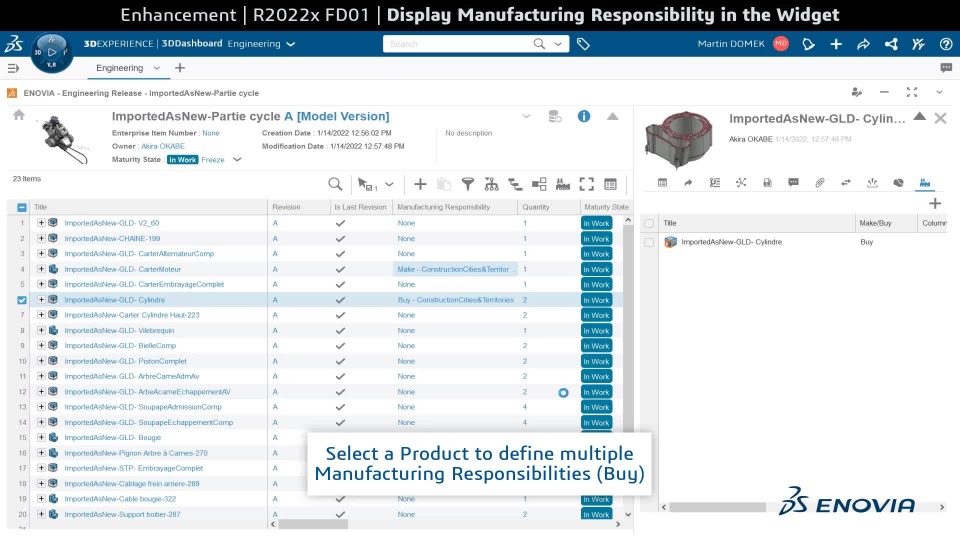Toggle full screen table icon
The image size is (960, 540).
[587, 184]
